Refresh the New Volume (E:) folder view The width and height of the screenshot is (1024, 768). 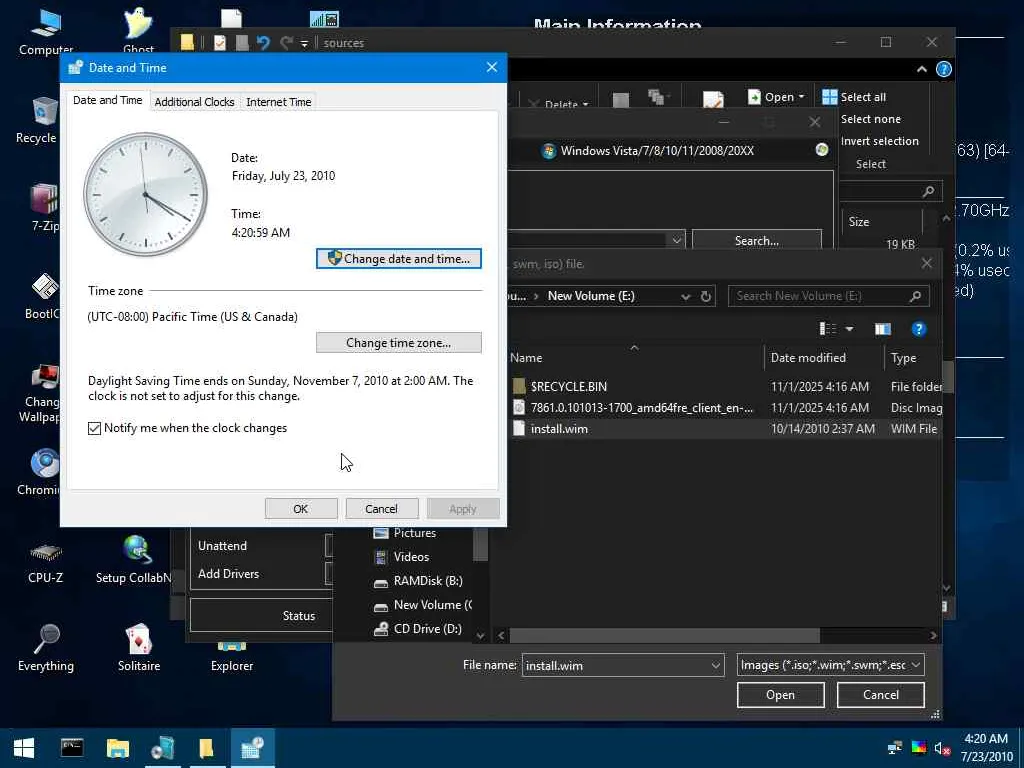[706, 296]
